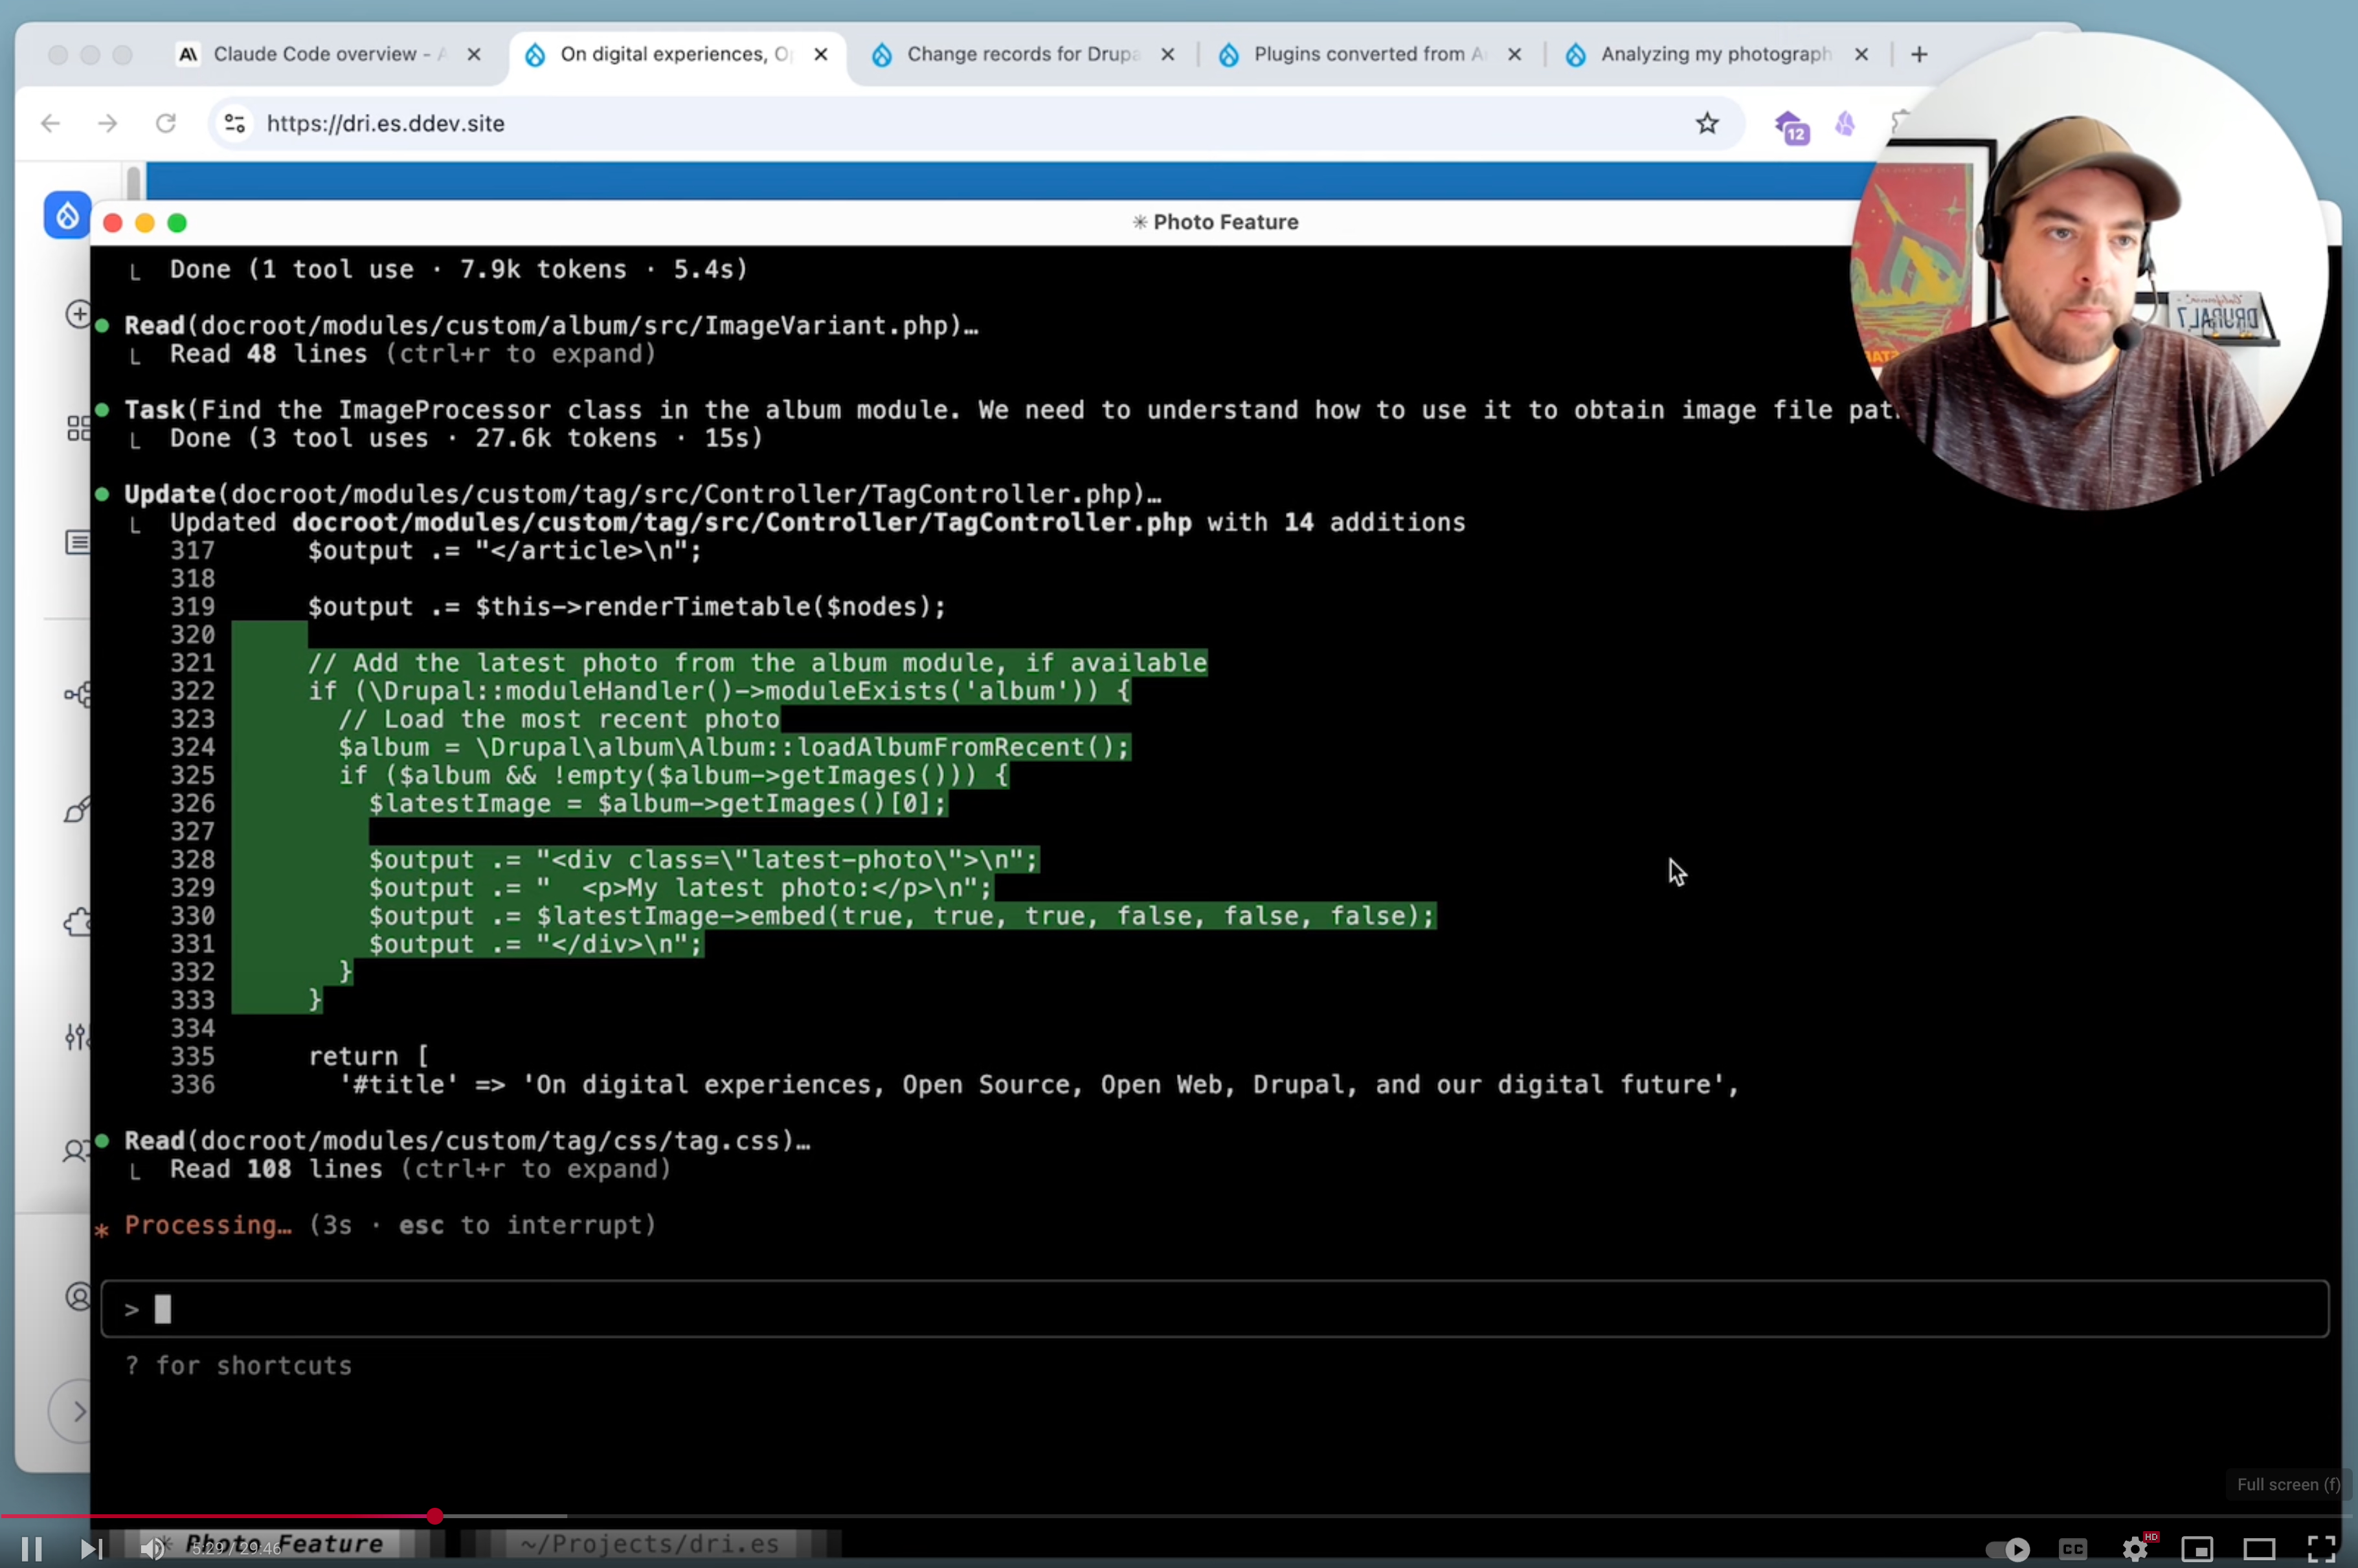Screen dimensions: 2358x1568
Task: Open the extension with the 12 badge
Action: tap(1791, 126)
